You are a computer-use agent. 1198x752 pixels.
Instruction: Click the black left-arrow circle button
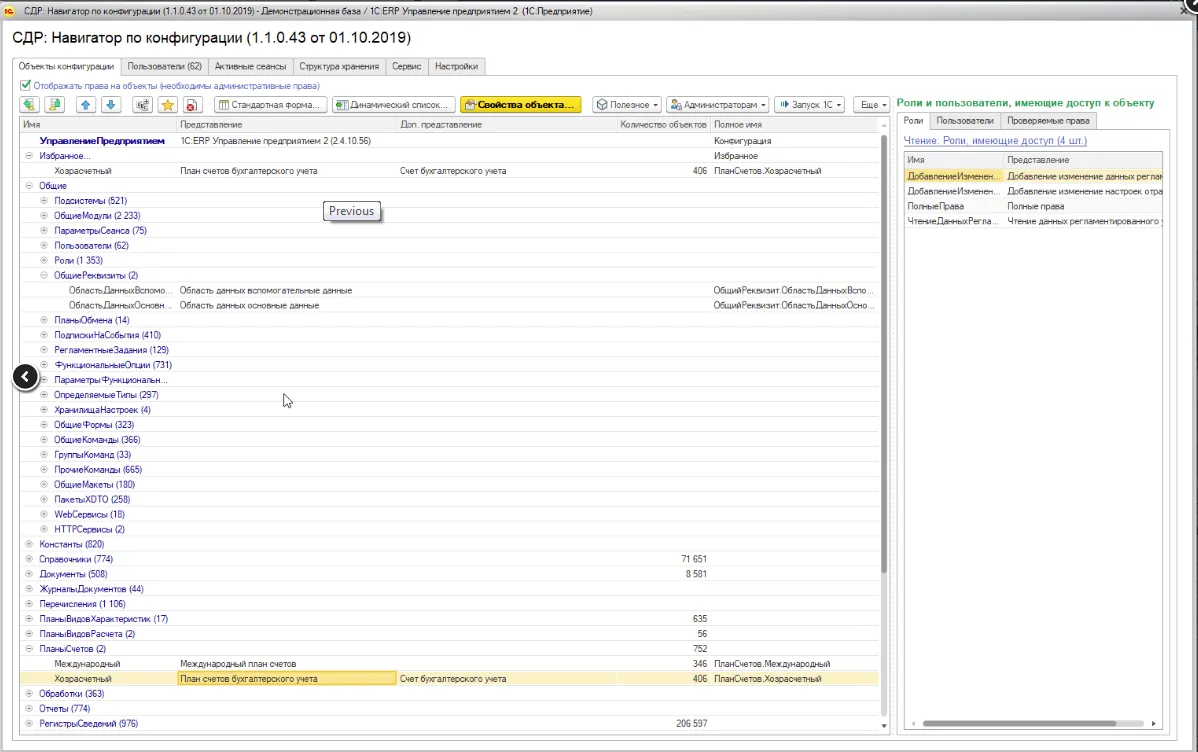click(x=25, y=377)
